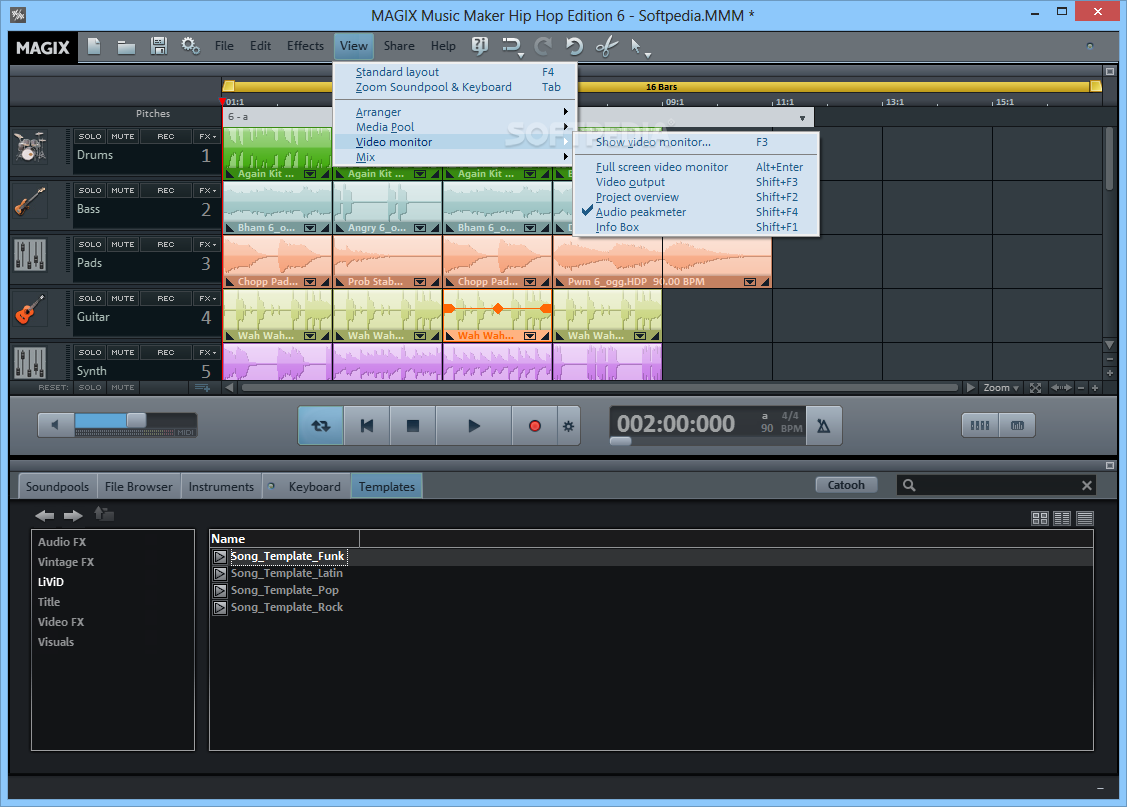Viewport: 1127px width, 807px height.
Task: Expand the Mix submenu
Action: pos(455,157)
